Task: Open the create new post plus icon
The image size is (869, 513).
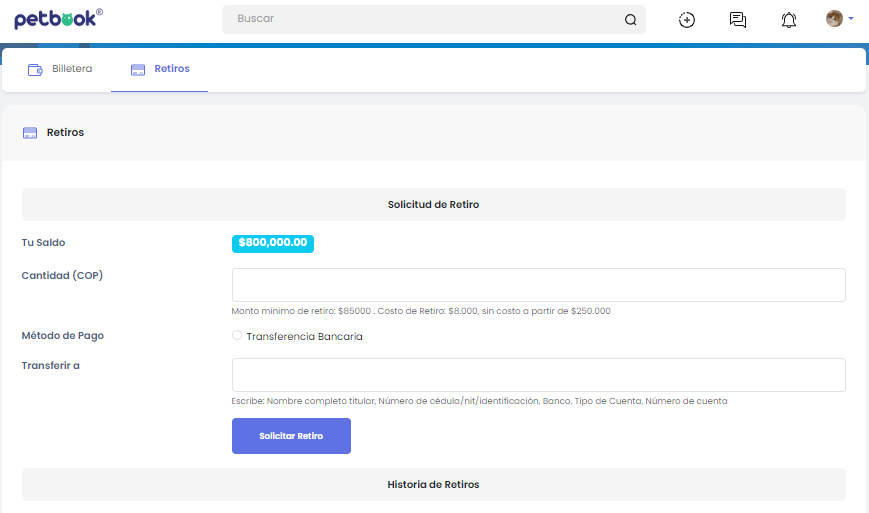Action: pos(686,19)
